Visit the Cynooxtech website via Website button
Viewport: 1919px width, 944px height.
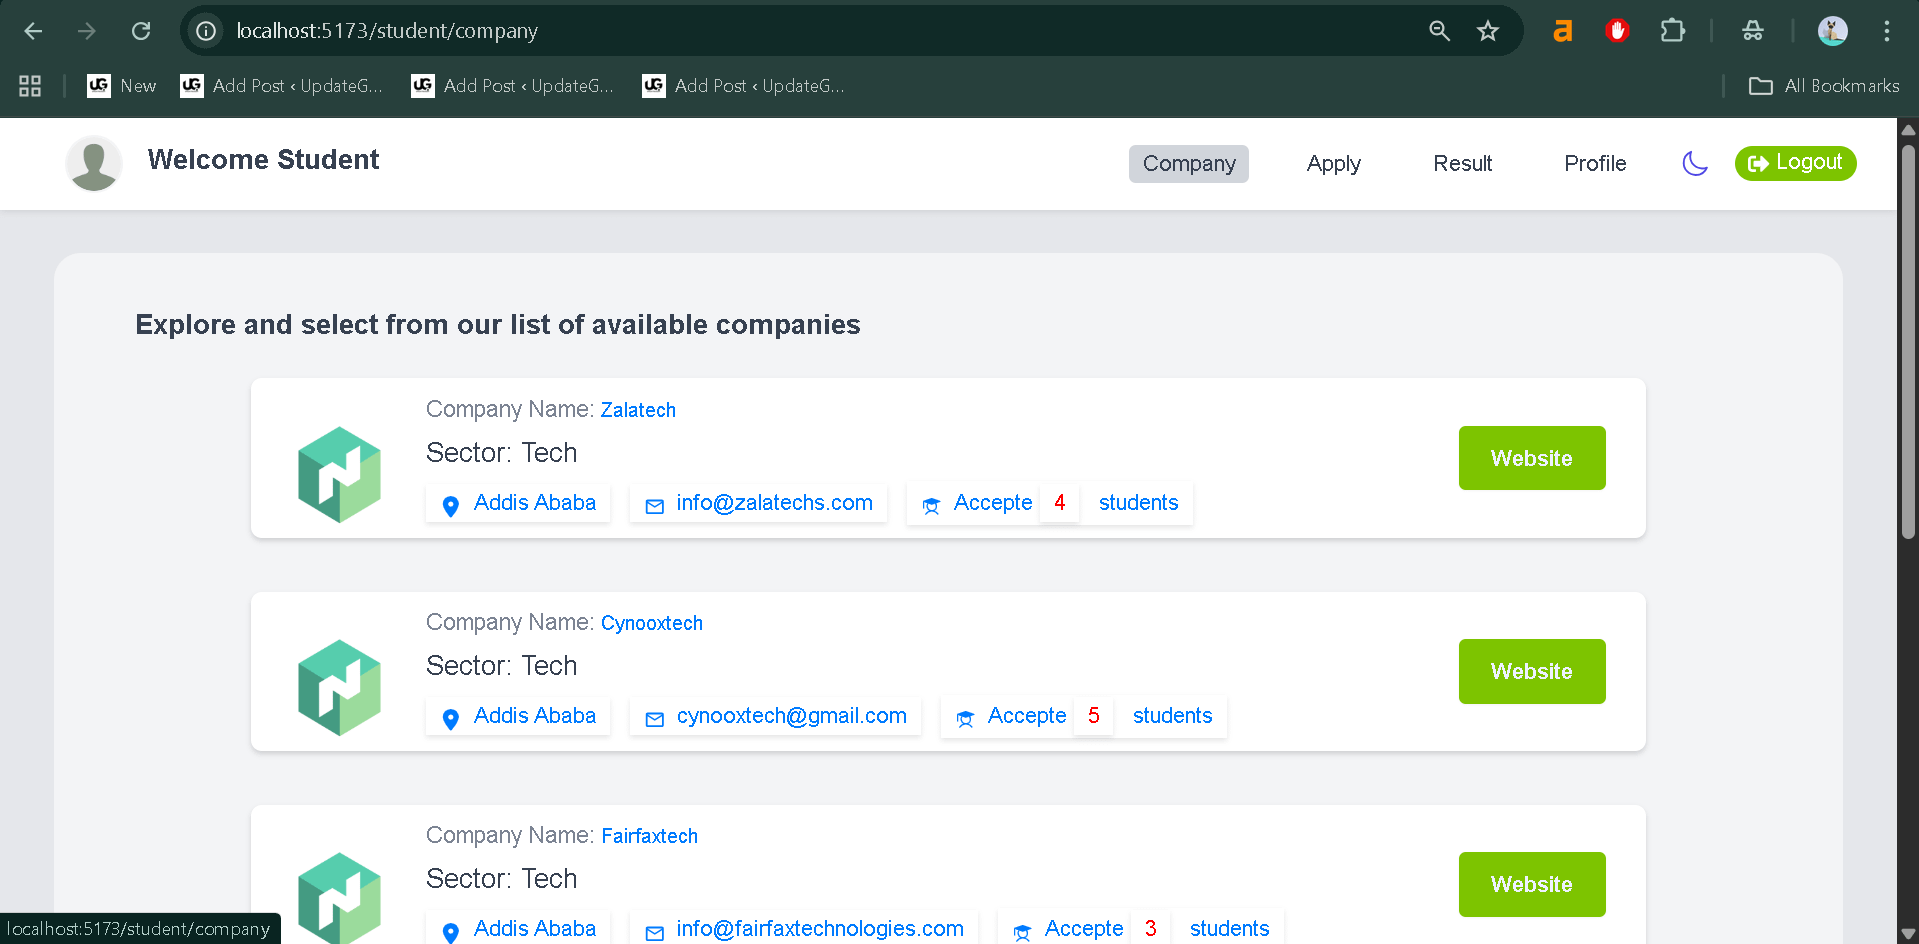click(1531, 671)
